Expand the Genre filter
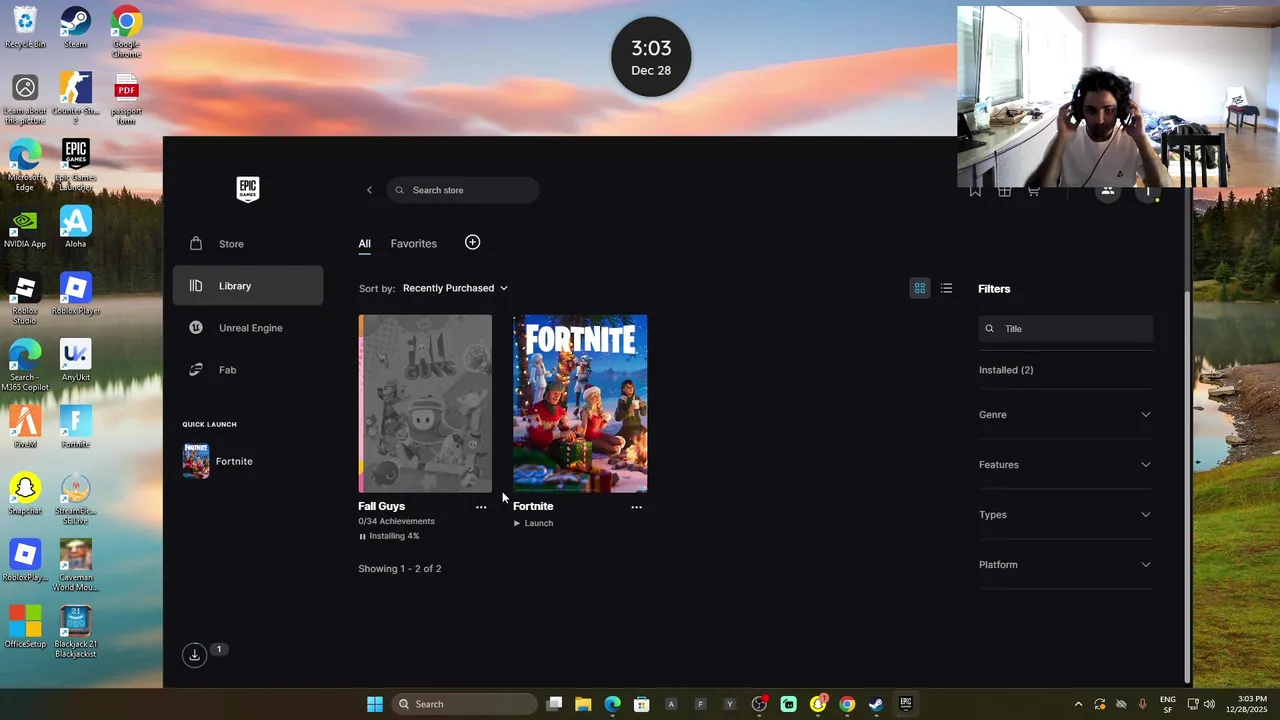1280x720 pixels. (1065, 415)
